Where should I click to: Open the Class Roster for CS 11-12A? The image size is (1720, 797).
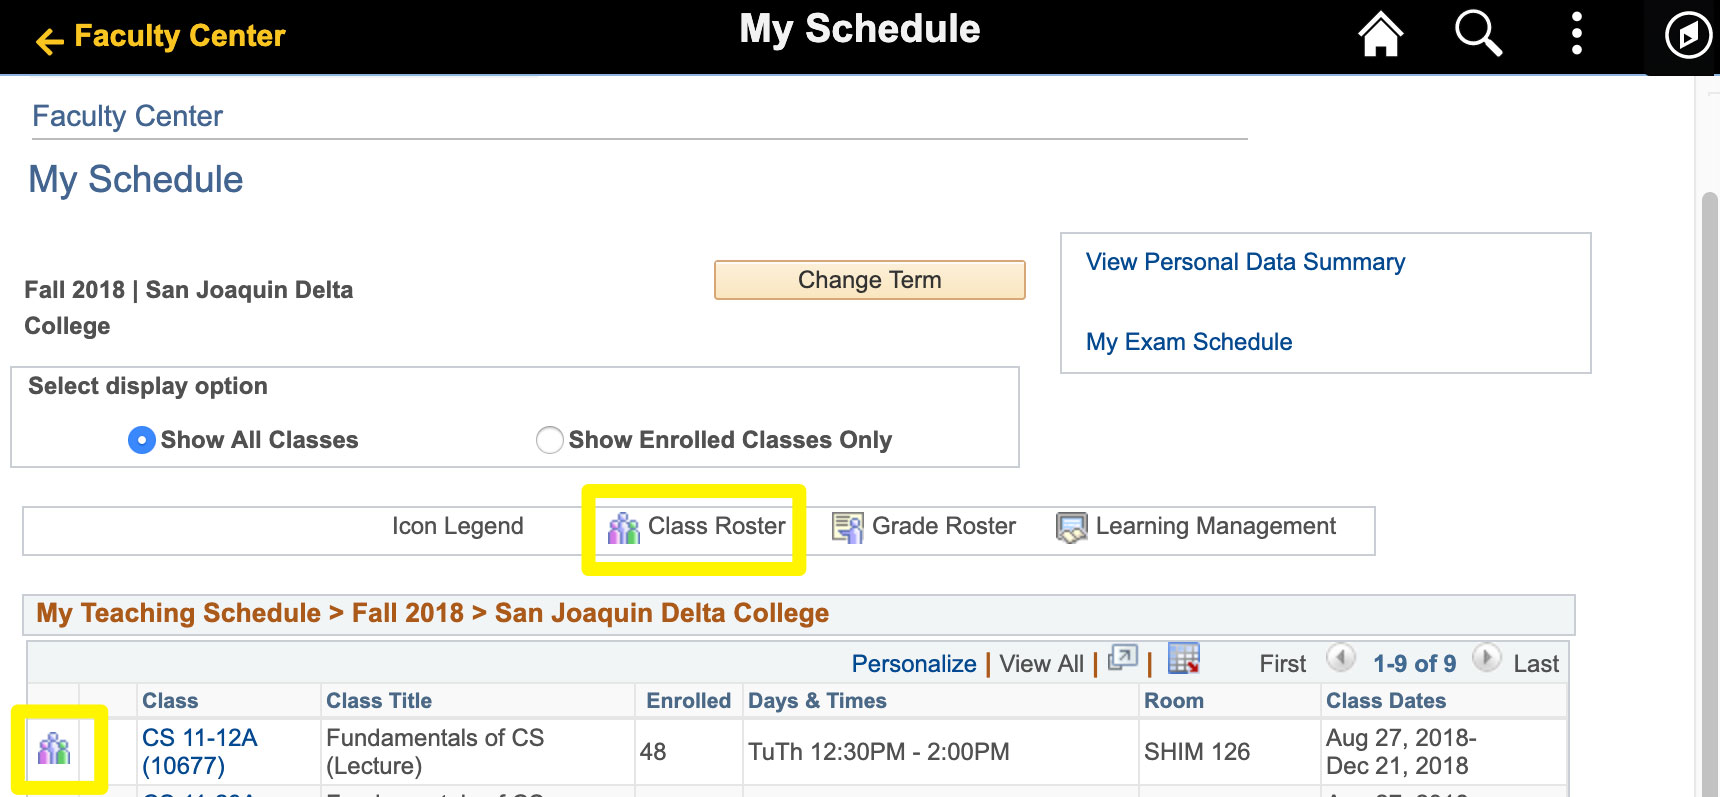pyautogui.click(x=57, y=750)
